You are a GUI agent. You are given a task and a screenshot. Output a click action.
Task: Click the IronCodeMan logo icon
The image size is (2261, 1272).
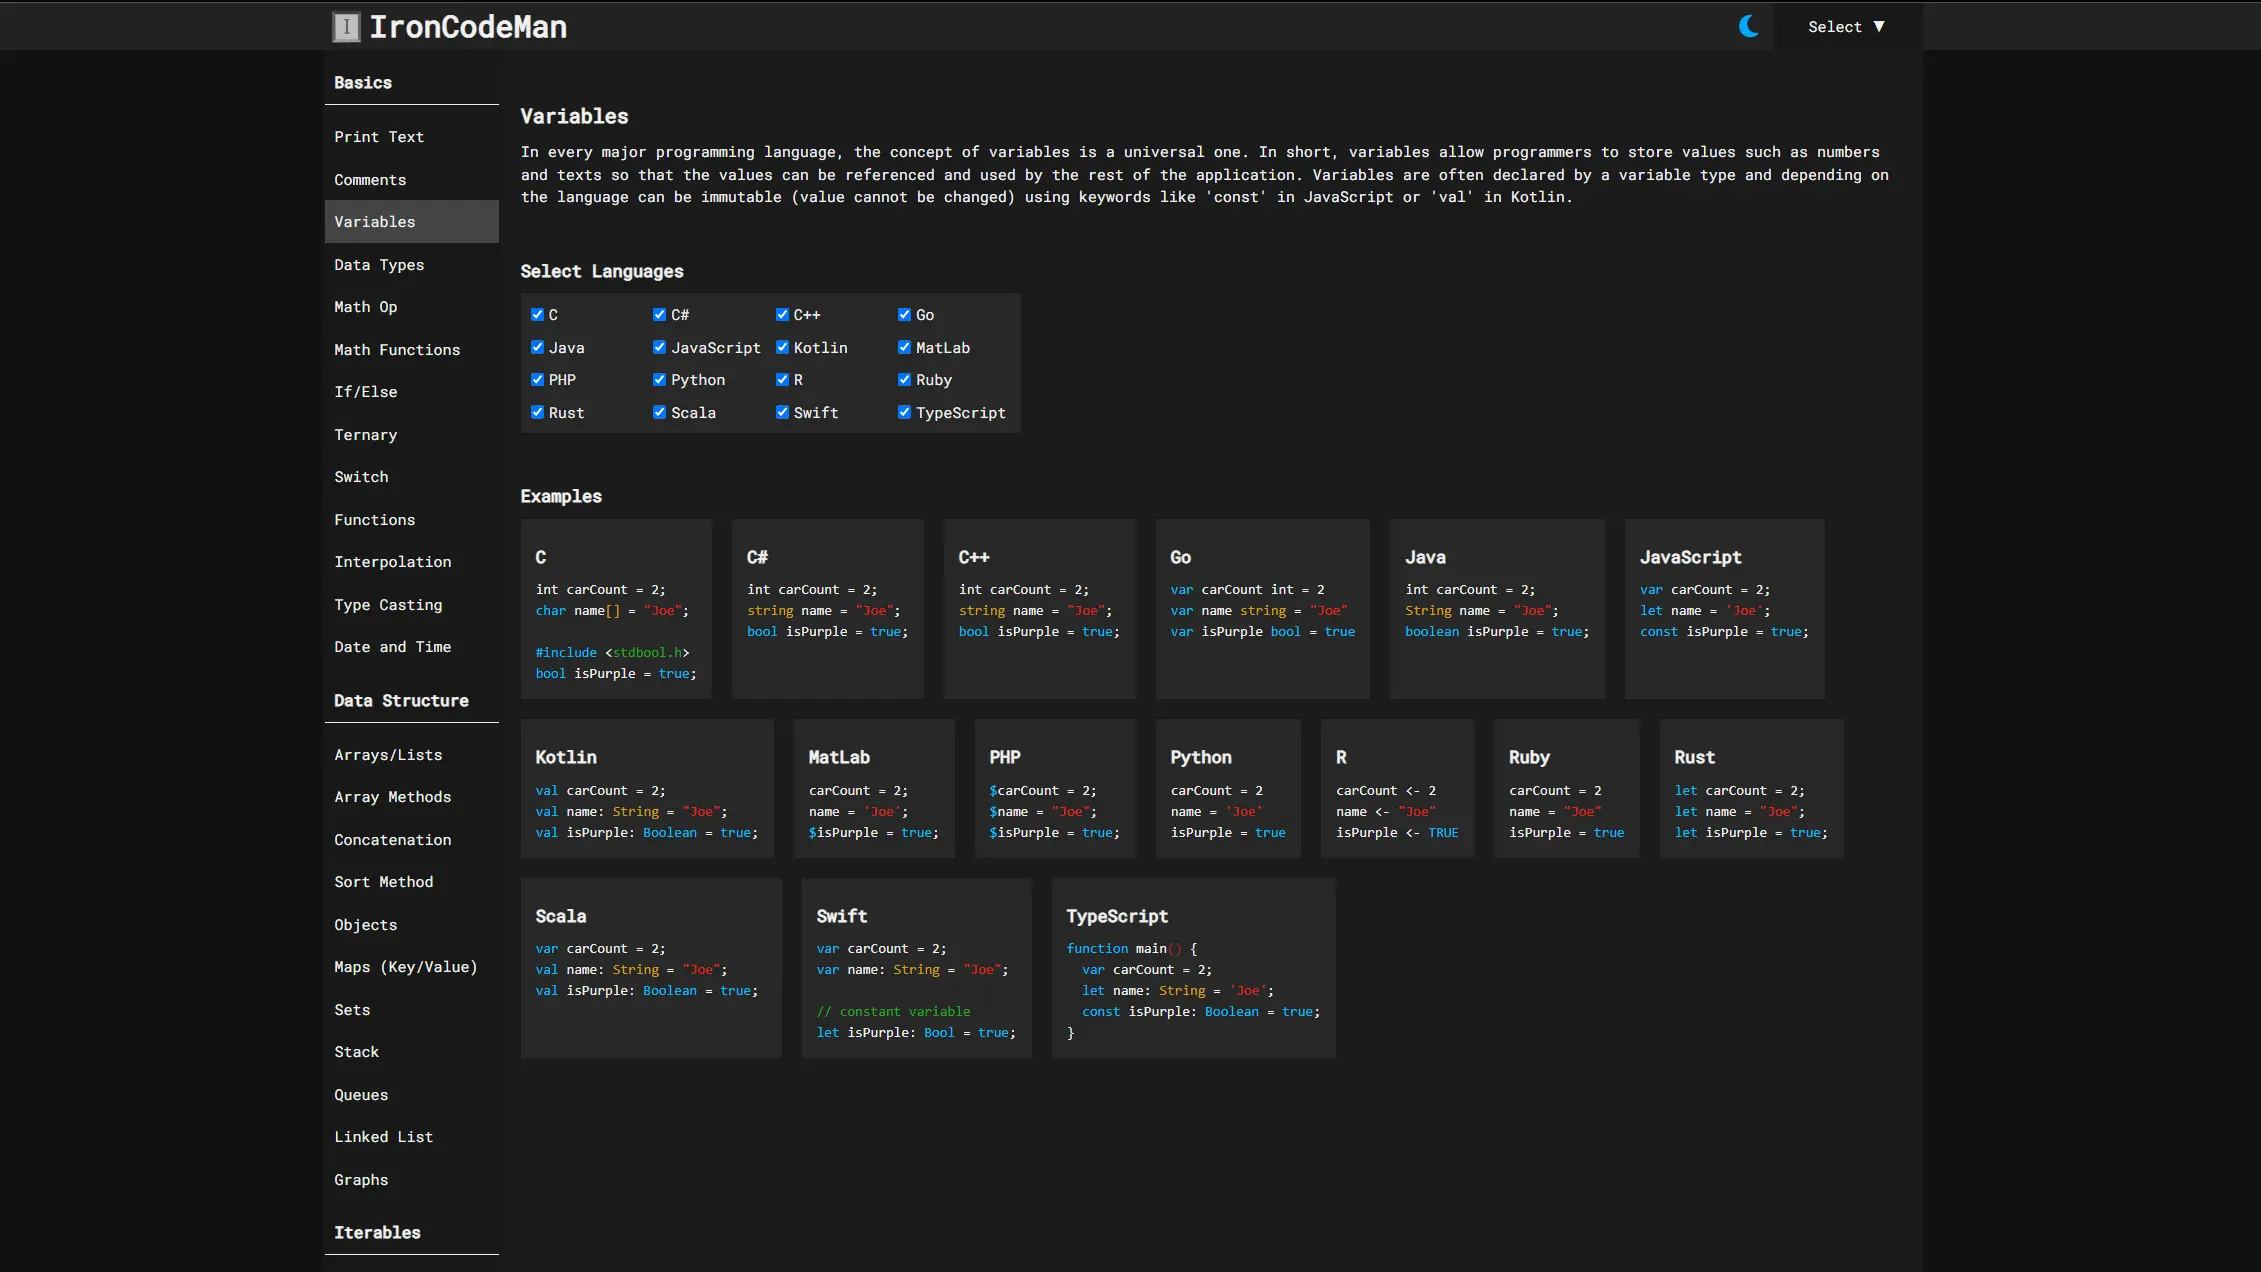pyautogui.click(x=346, y=27)
